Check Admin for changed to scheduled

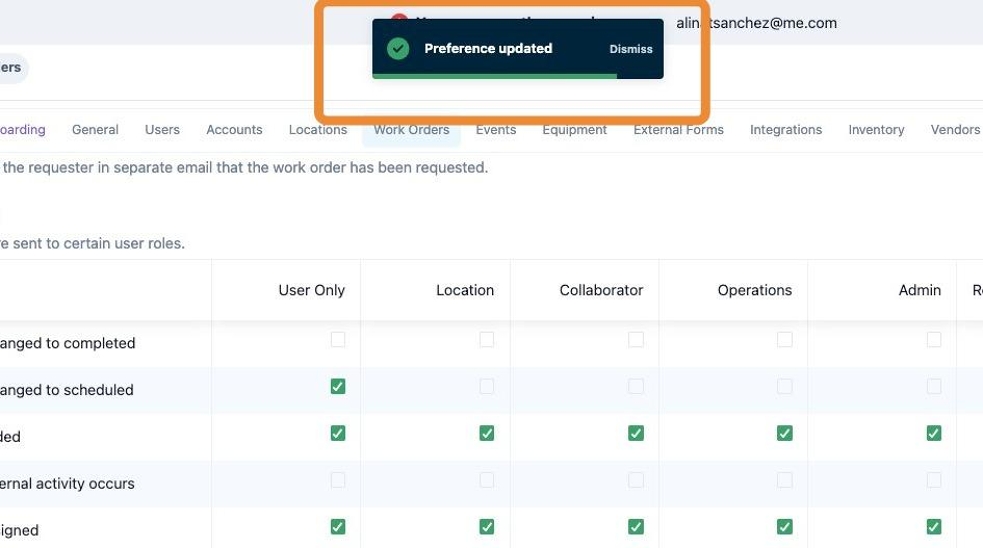click(933, 386)
